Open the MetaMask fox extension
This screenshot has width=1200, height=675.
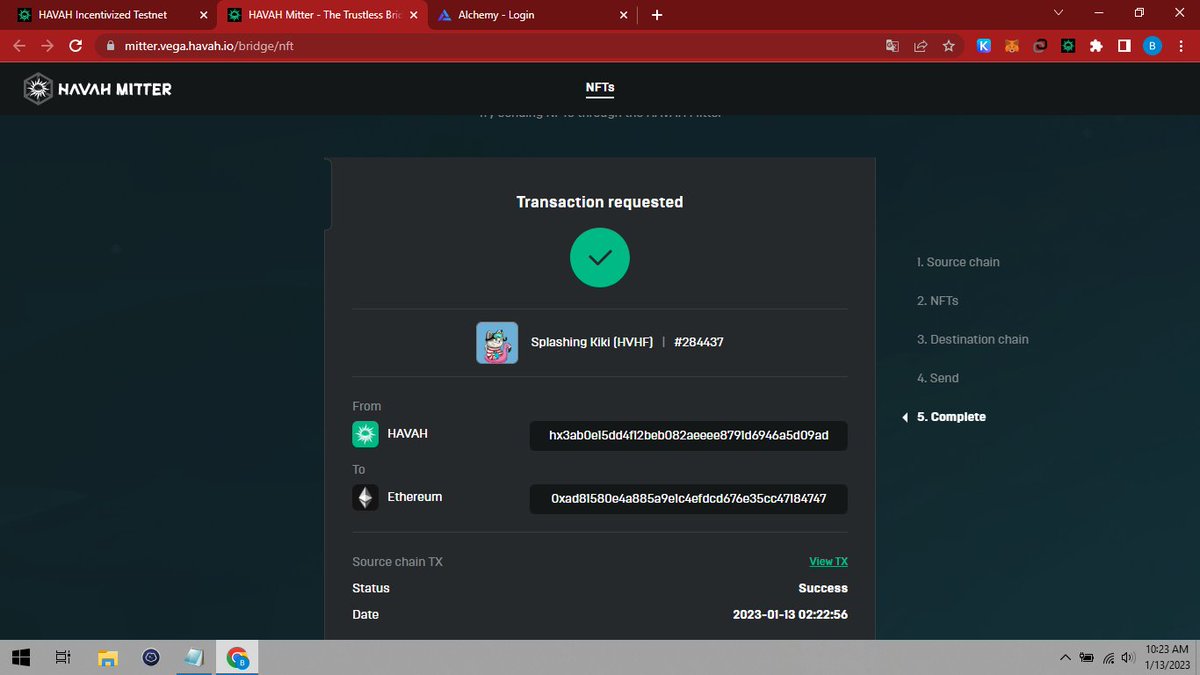coord(1012,46)
